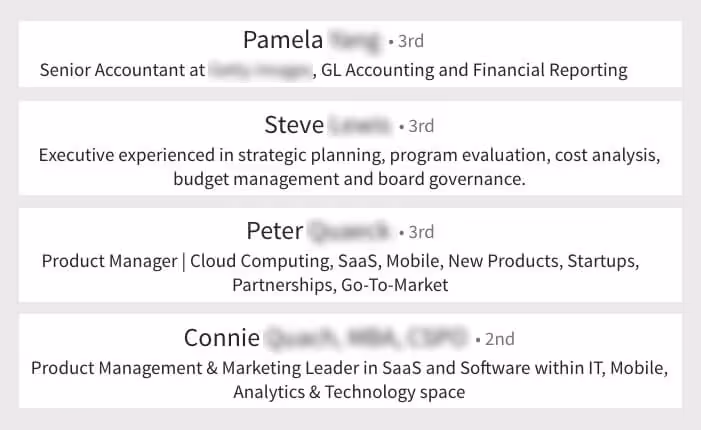The image size is (701, 430).
Task: Click 'budget management and board governance' line
Action: point(350,179)
